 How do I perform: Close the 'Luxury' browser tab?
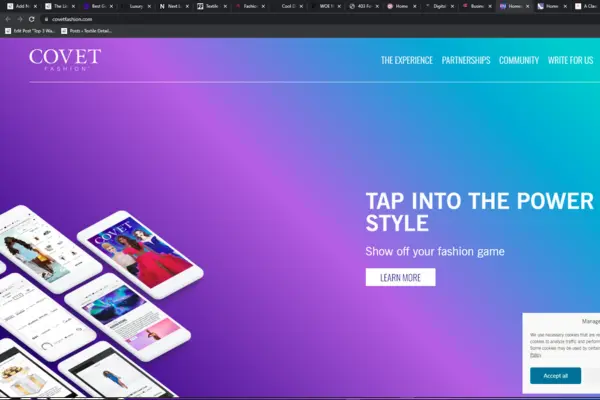coord(150,6)
